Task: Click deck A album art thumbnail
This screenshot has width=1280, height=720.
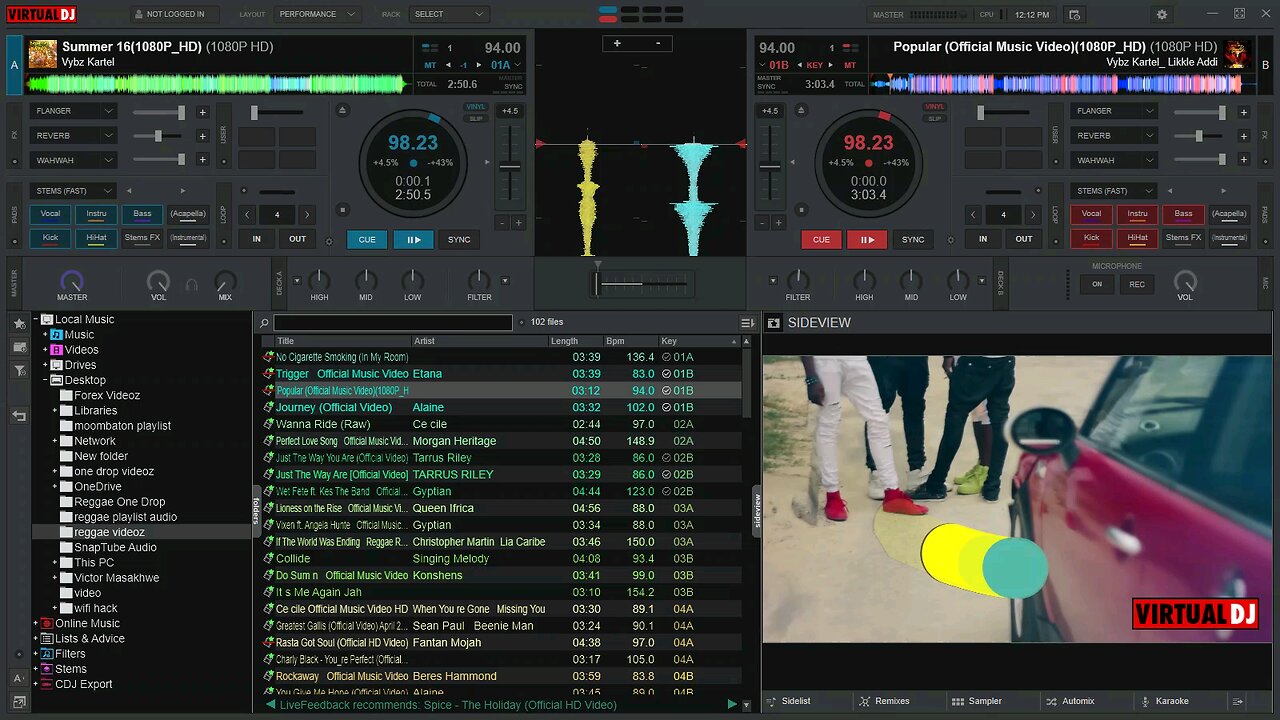Action: click(43, 54)
